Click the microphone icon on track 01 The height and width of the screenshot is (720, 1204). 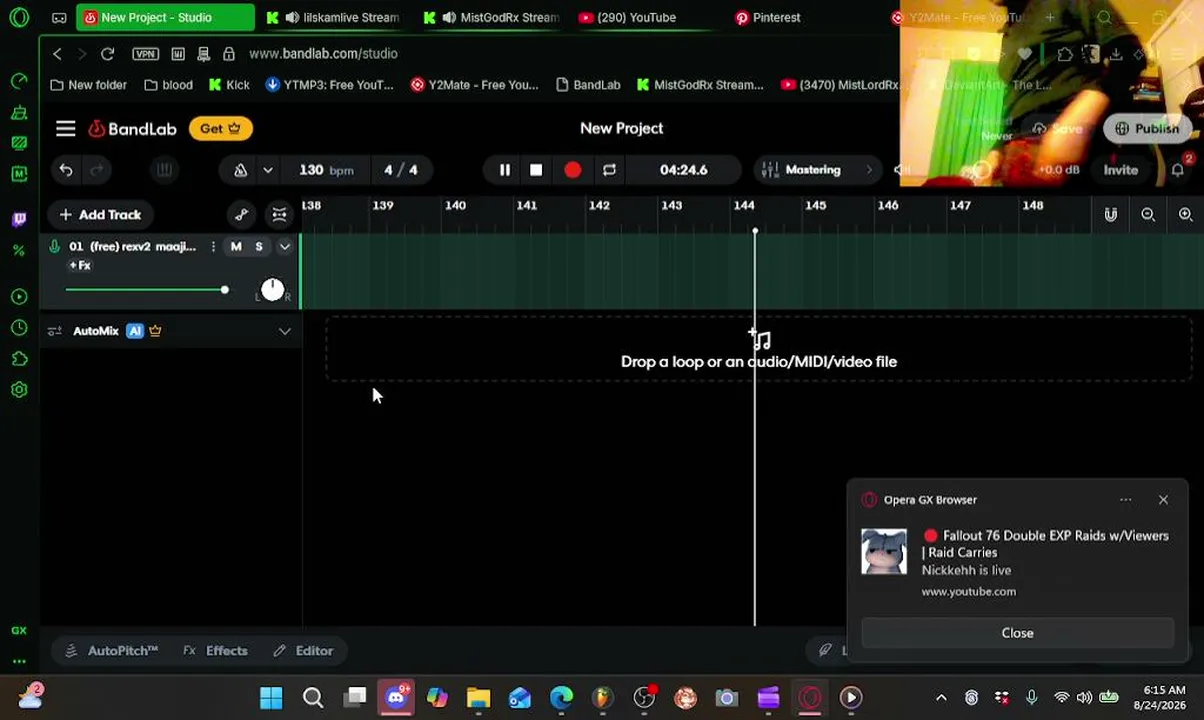pos(55,246)
